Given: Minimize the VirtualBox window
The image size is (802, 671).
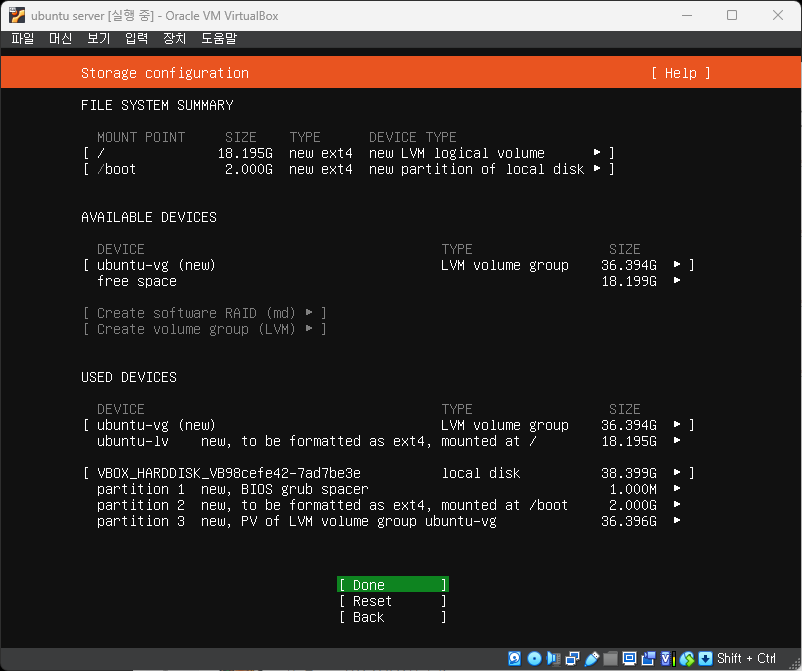Looking at the screenshot, I should (x=687, y=15).
